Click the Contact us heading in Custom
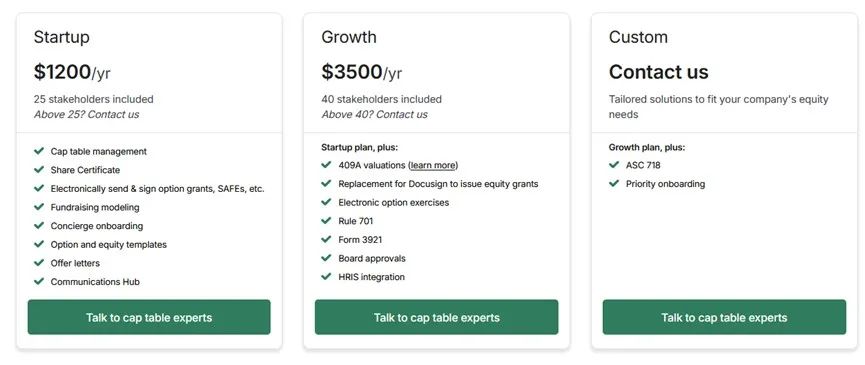865x365 pixels. pos(659,72)
